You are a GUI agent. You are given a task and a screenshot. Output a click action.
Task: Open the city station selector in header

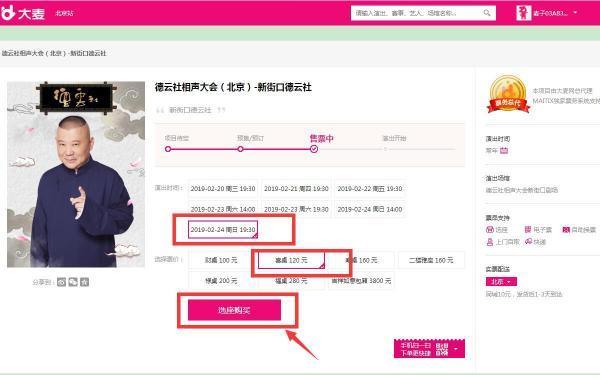point(65,13)
